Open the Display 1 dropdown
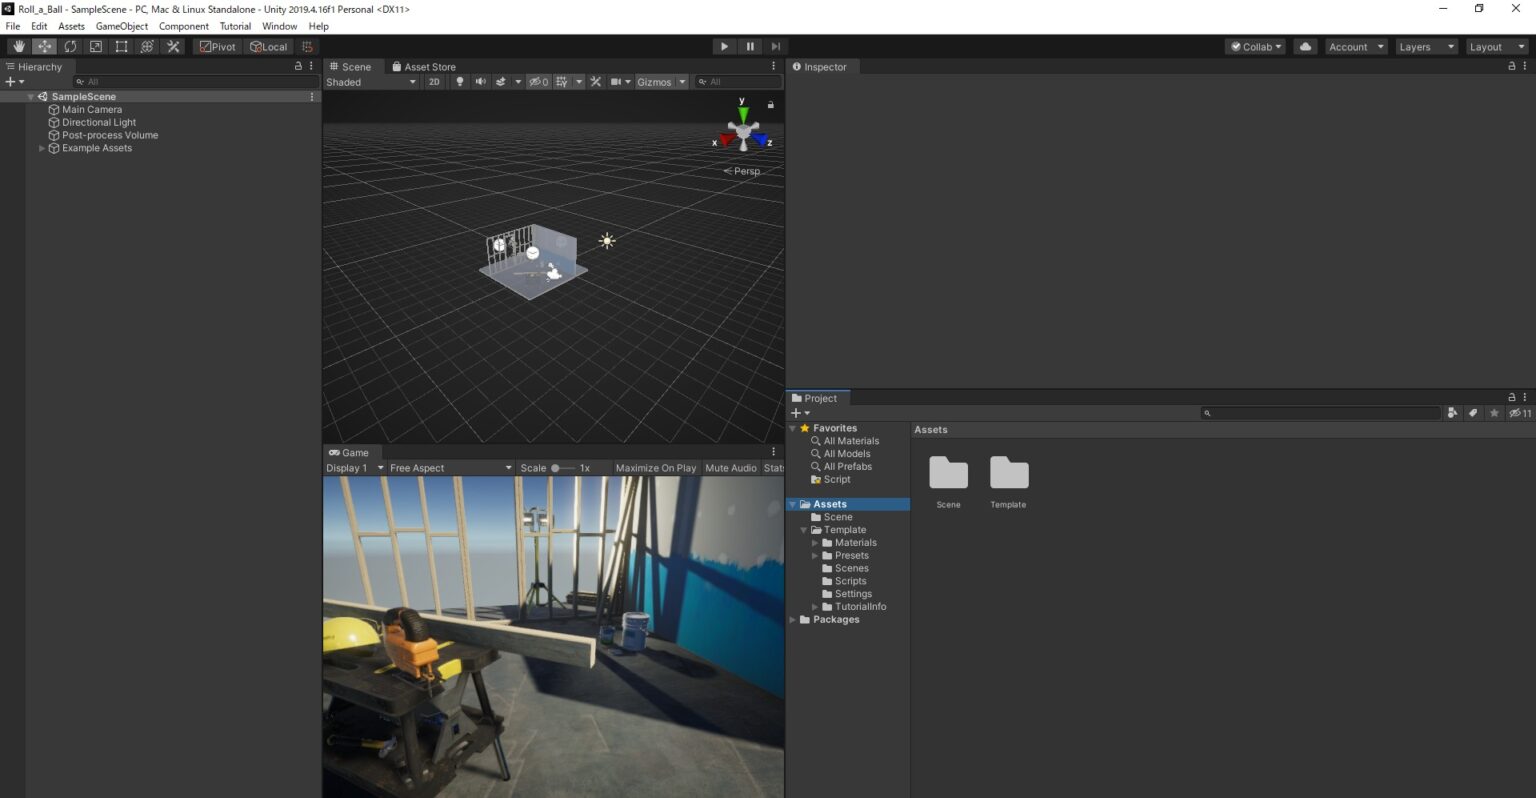The width and height of the screenshot is (1536, 798). point(355,468)
